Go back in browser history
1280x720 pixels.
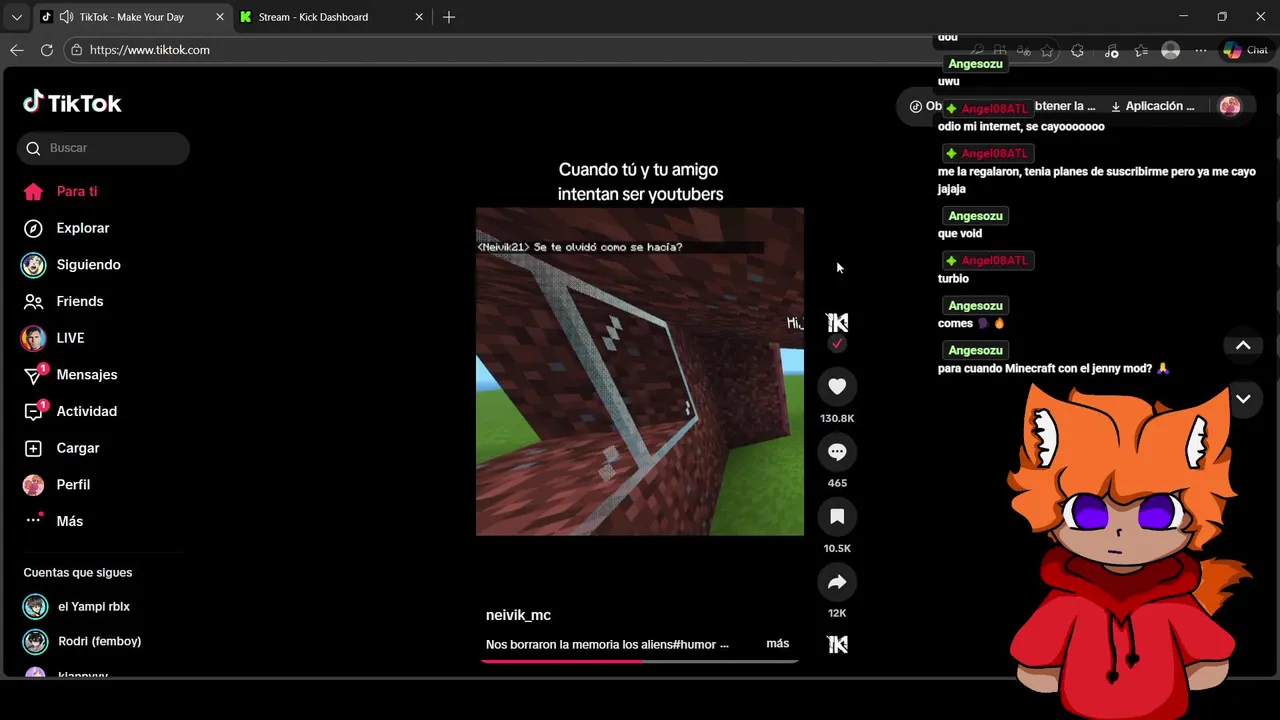17,50
